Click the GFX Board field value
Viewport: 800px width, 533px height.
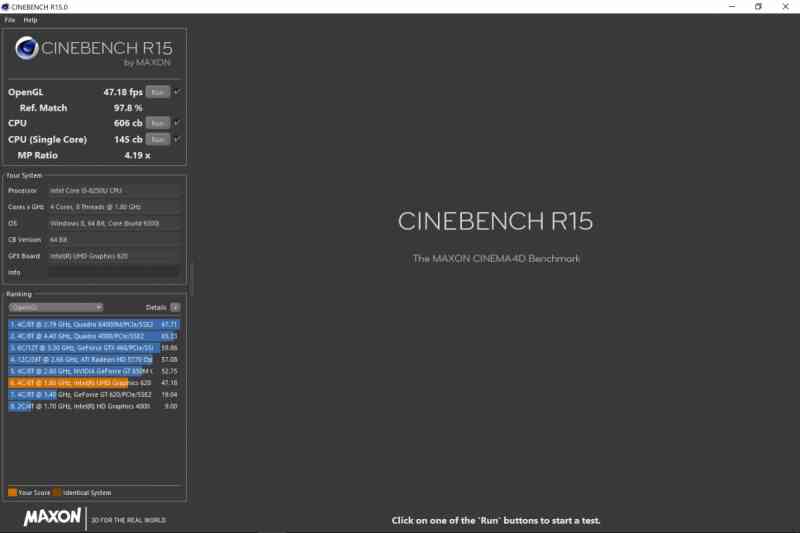114,256
